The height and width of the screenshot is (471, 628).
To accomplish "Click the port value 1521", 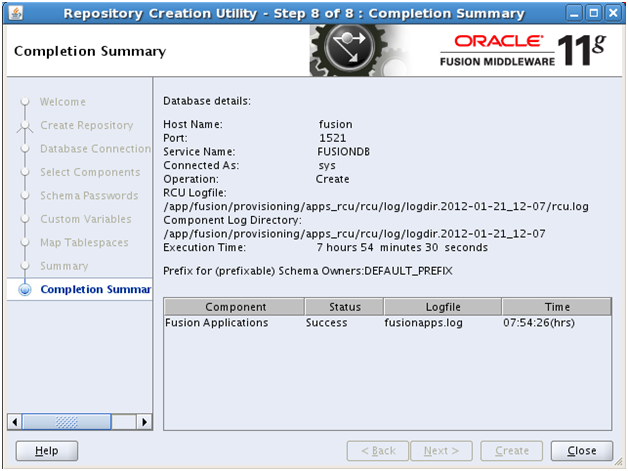I will pos(332,138).
